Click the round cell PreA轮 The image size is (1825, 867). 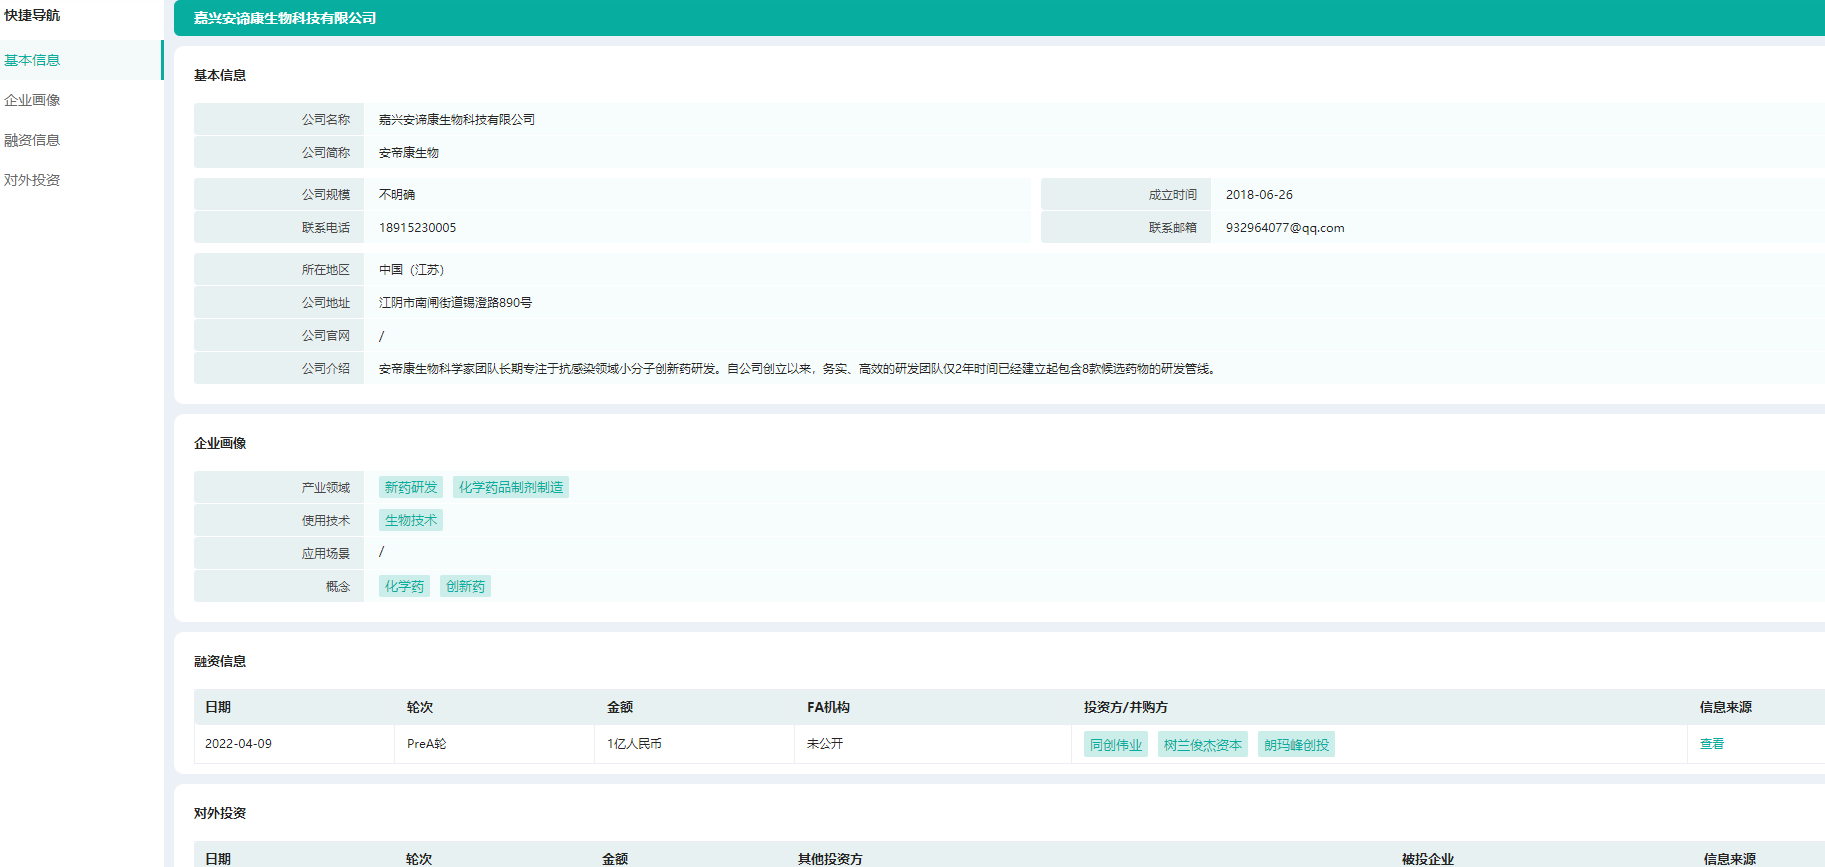[427, 744]
